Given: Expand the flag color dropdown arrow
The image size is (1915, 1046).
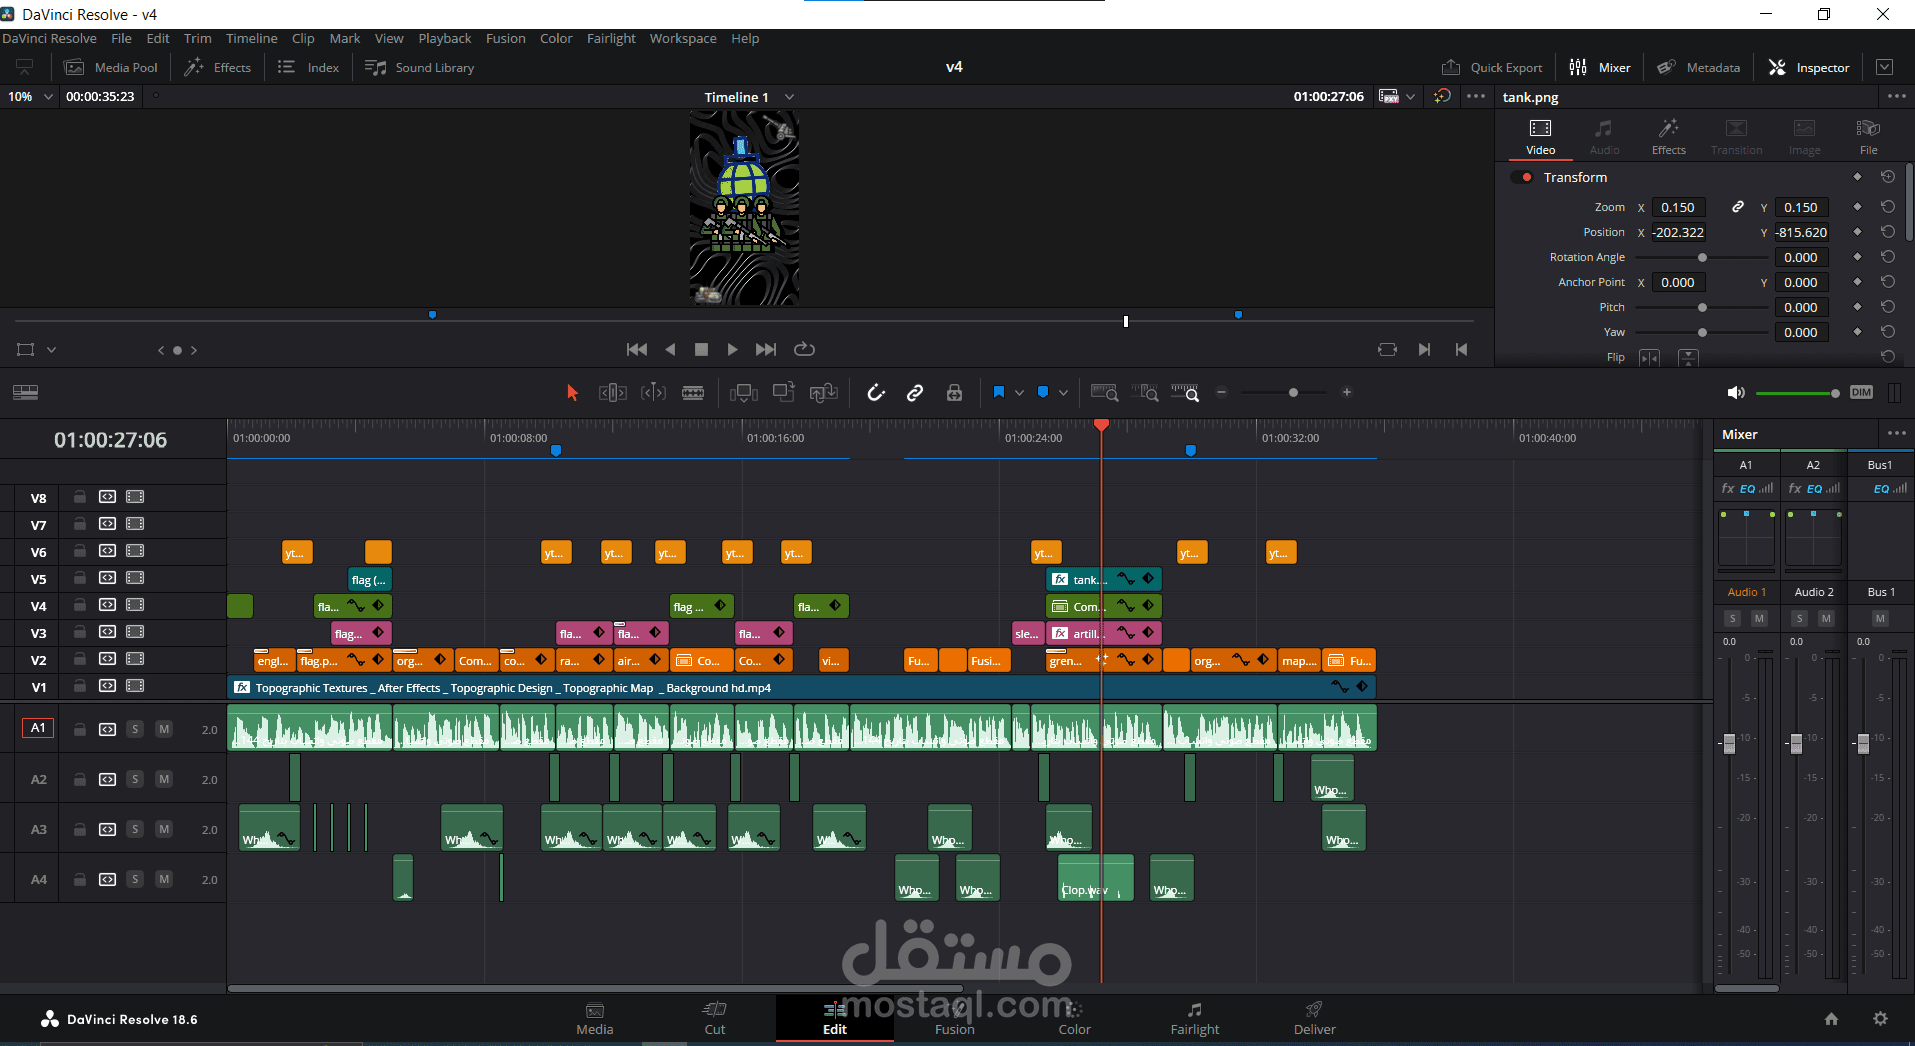Looking at the screenshot, I should click(1019, 393).
